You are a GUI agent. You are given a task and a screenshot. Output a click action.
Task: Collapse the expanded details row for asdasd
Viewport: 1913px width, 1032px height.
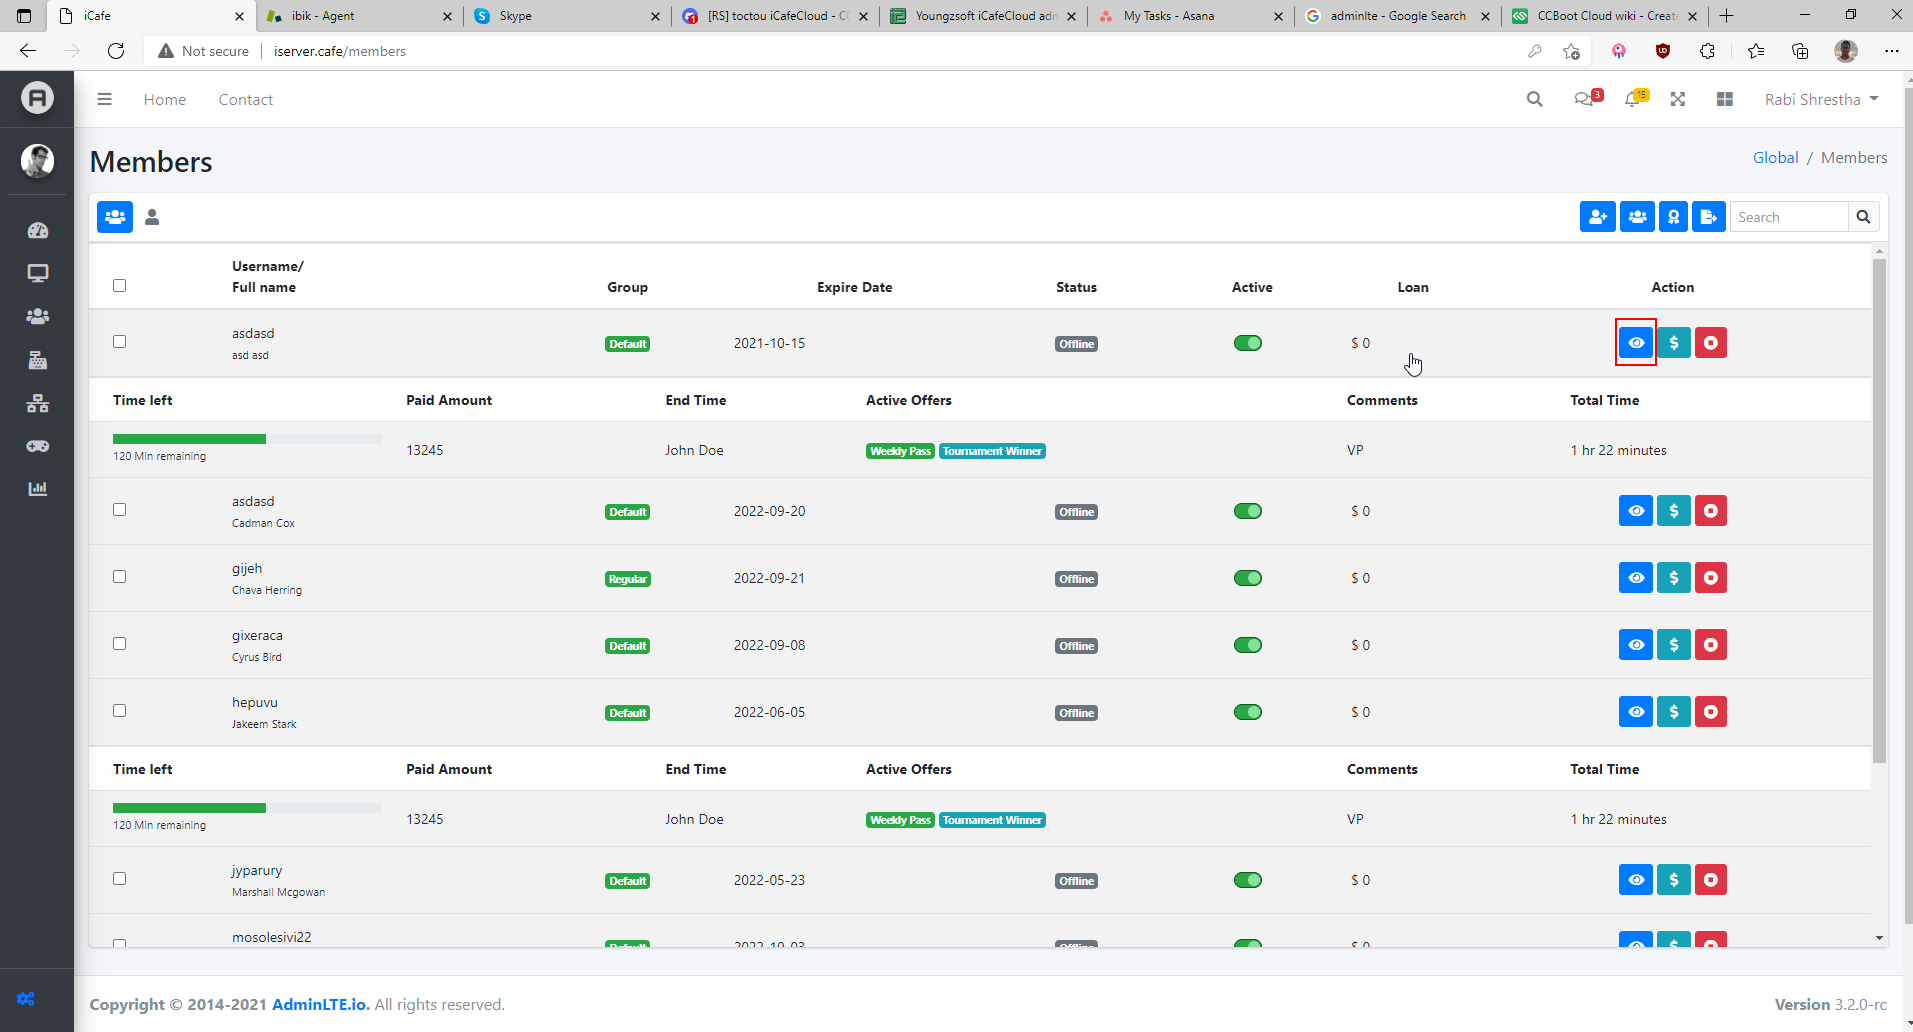click(1635, 342)
